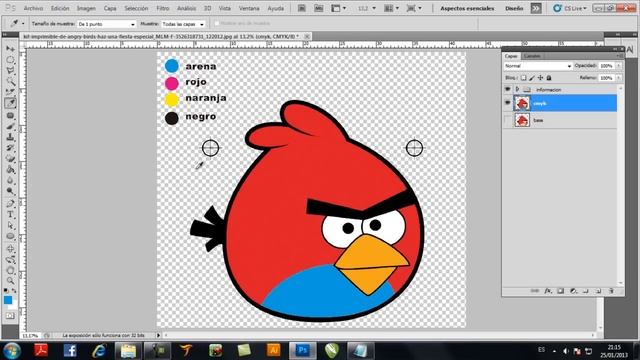Show more workspaces chevron

point(536,8)
